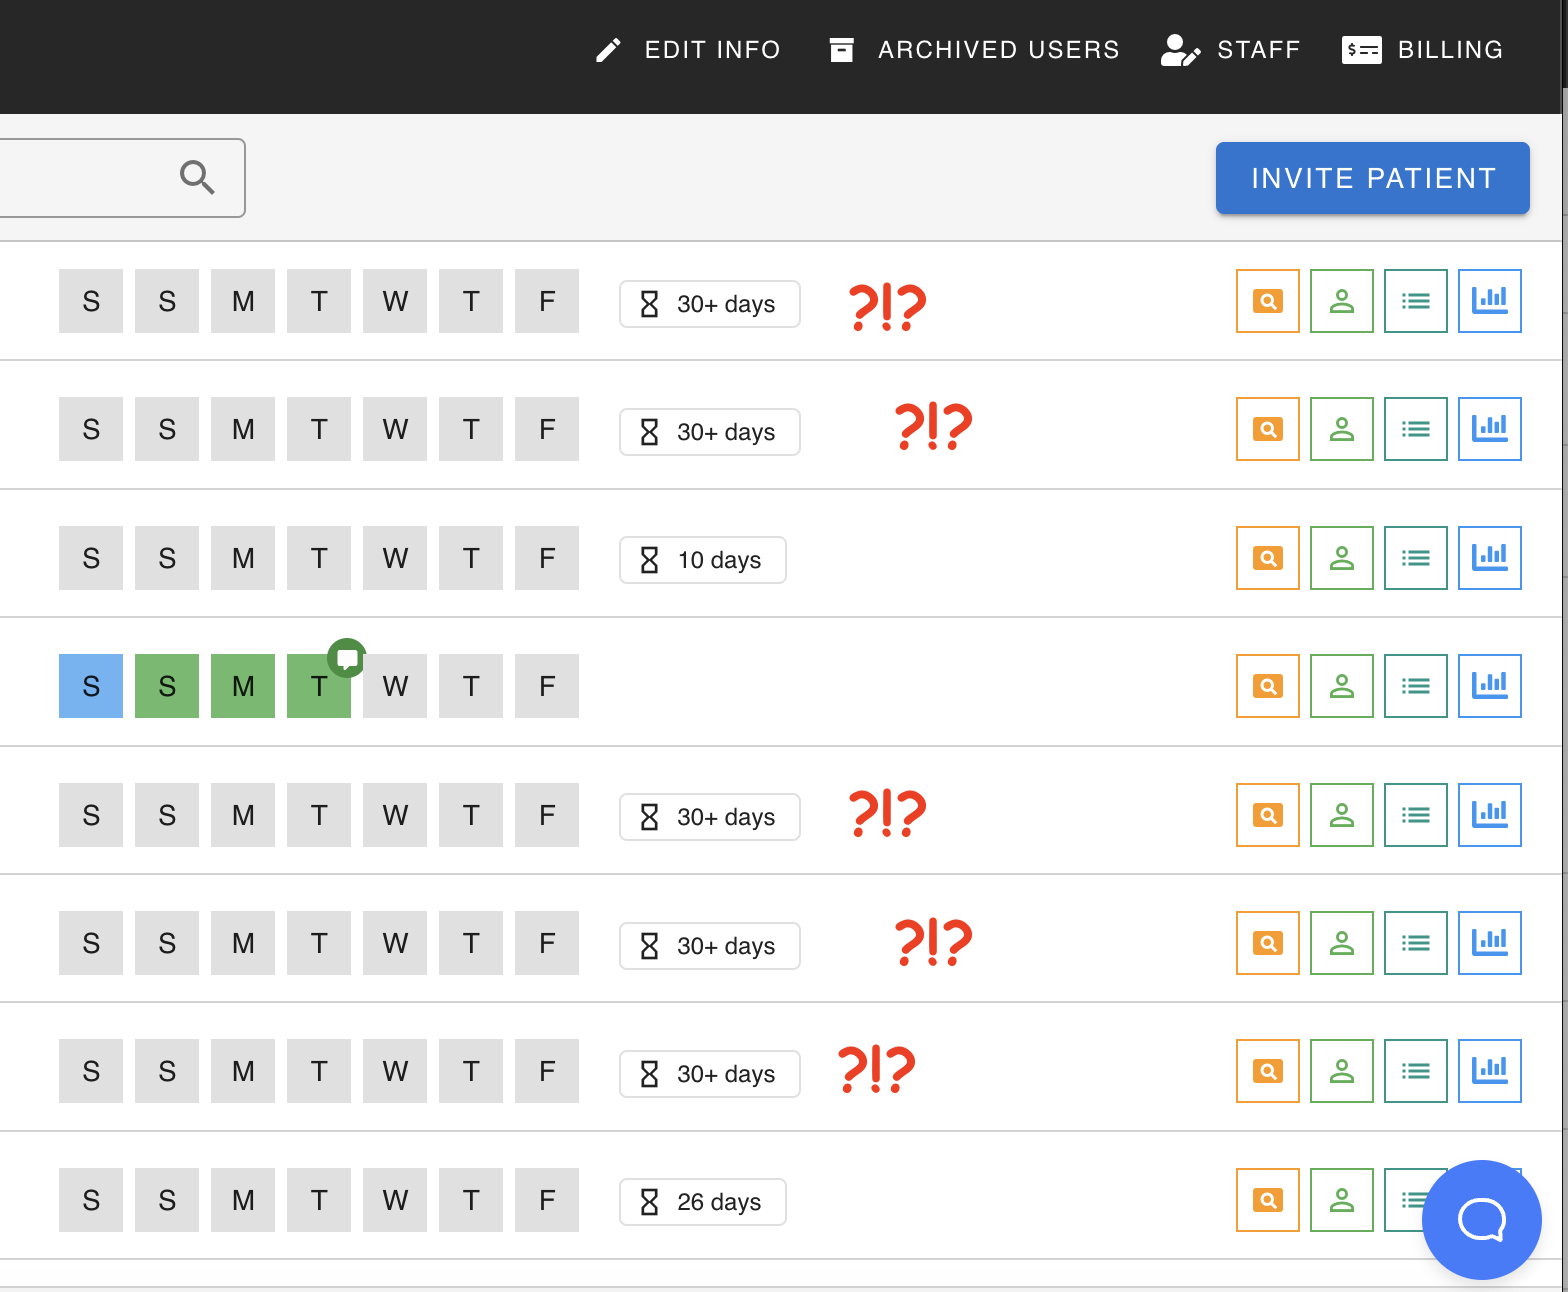
Task: Select the F day in the 10 days row
Action: tap(547, 558)
